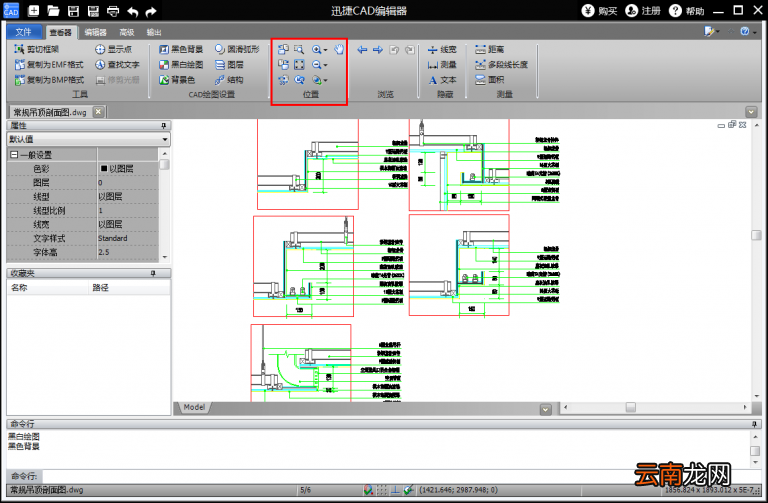Expand the zoom out dropdown arrow
The width and height of the screenshot is (768, 503).
pos(326,65)
